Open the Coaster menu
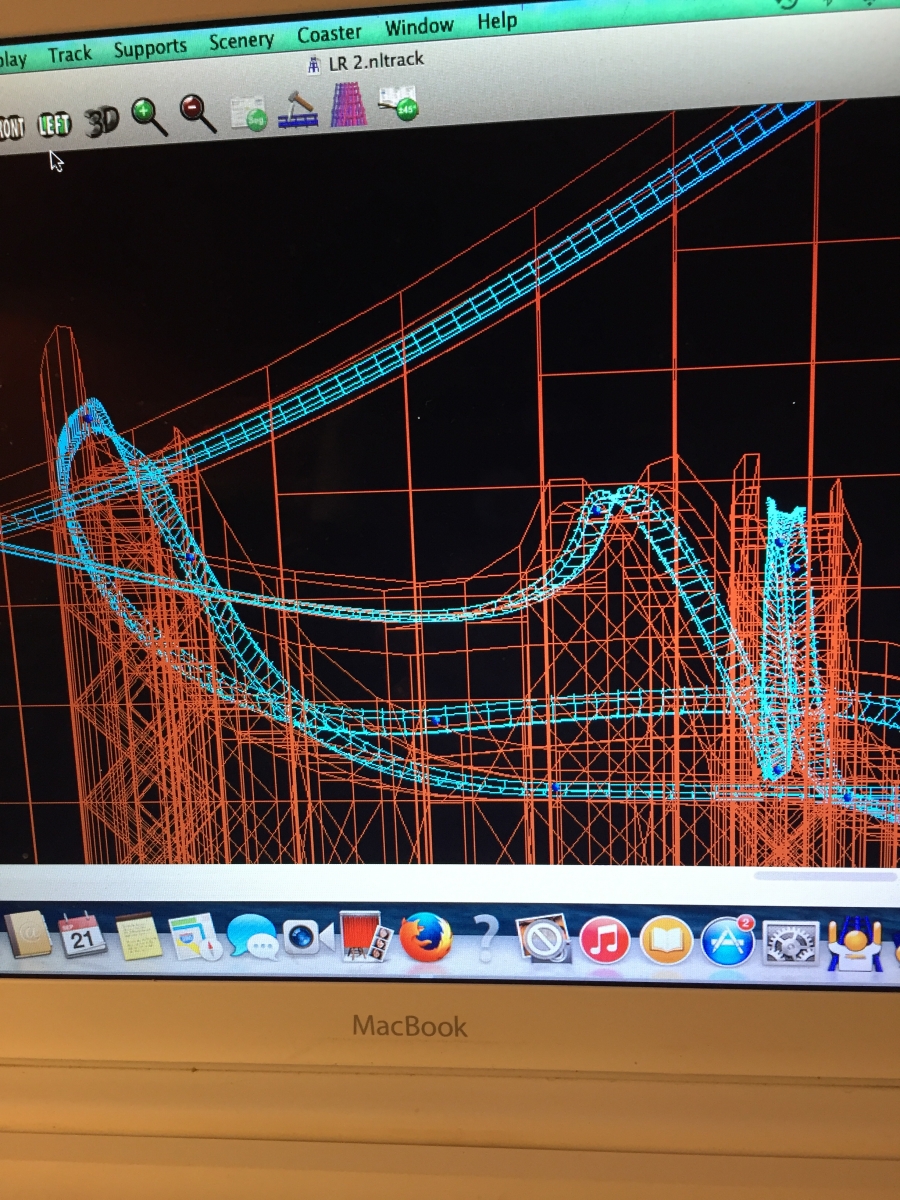This screenshot has width=900, height=1200. pos(329,34)
